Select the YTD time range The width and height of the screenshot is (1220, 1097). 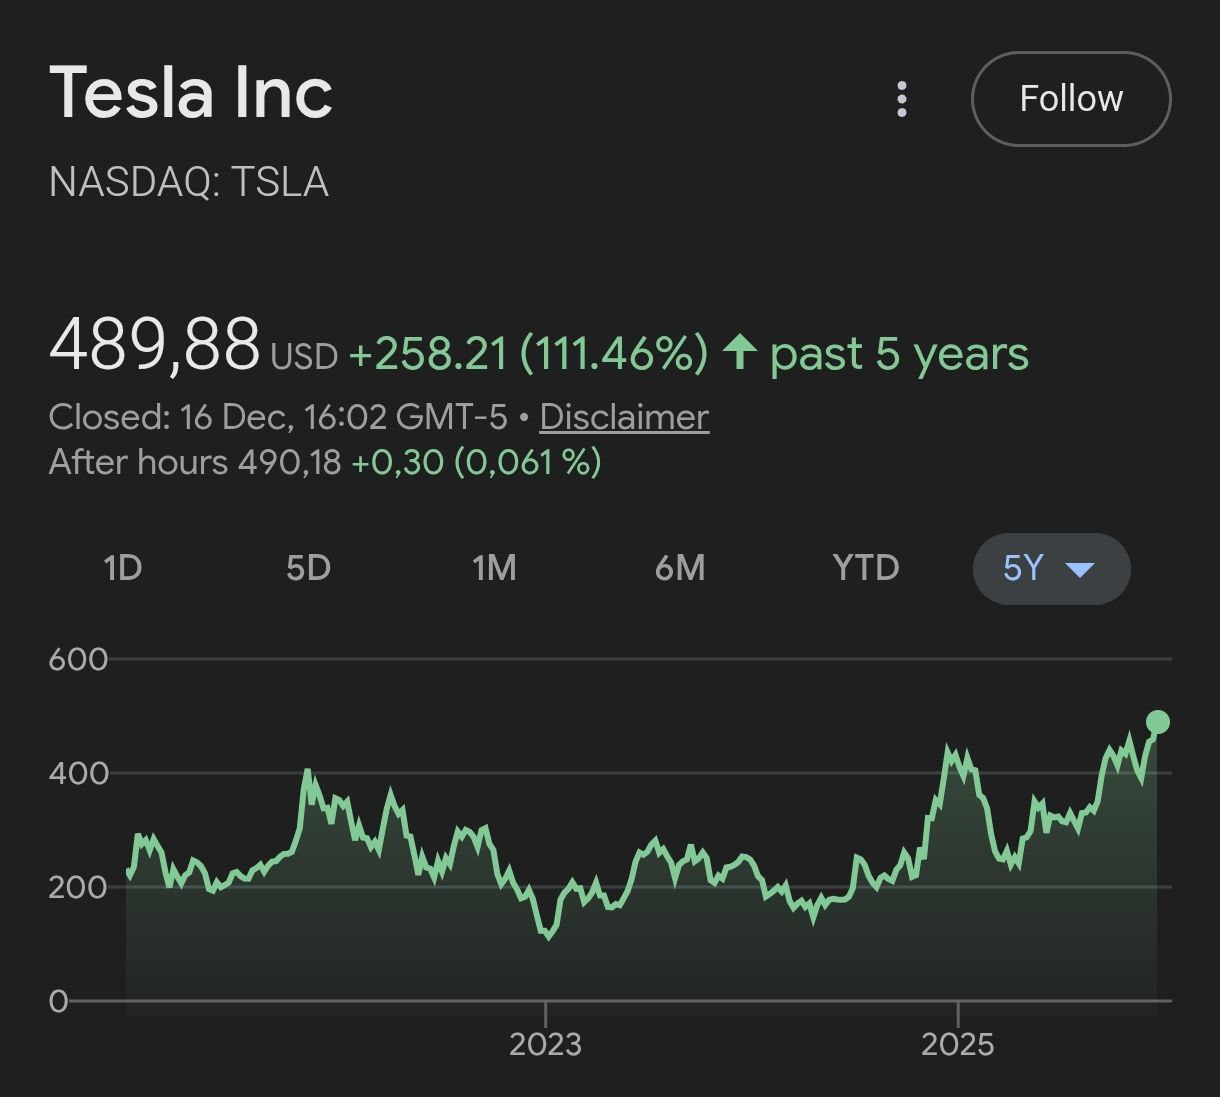coord(864,568)
